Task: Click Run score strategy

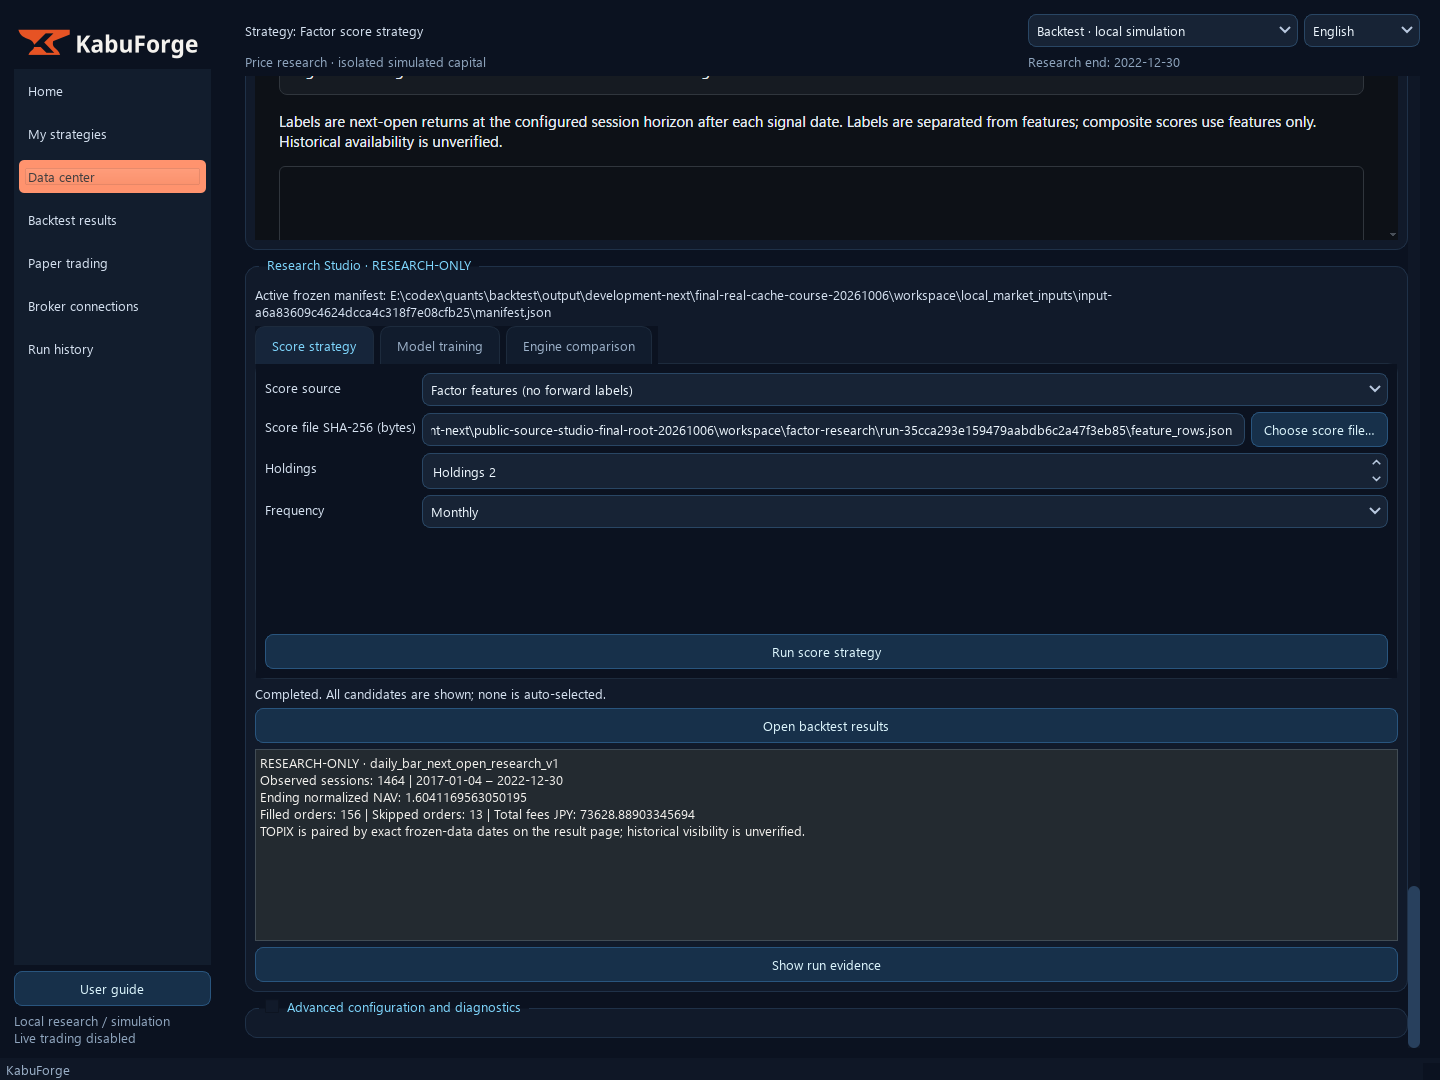Action: (x=826, y=652)
